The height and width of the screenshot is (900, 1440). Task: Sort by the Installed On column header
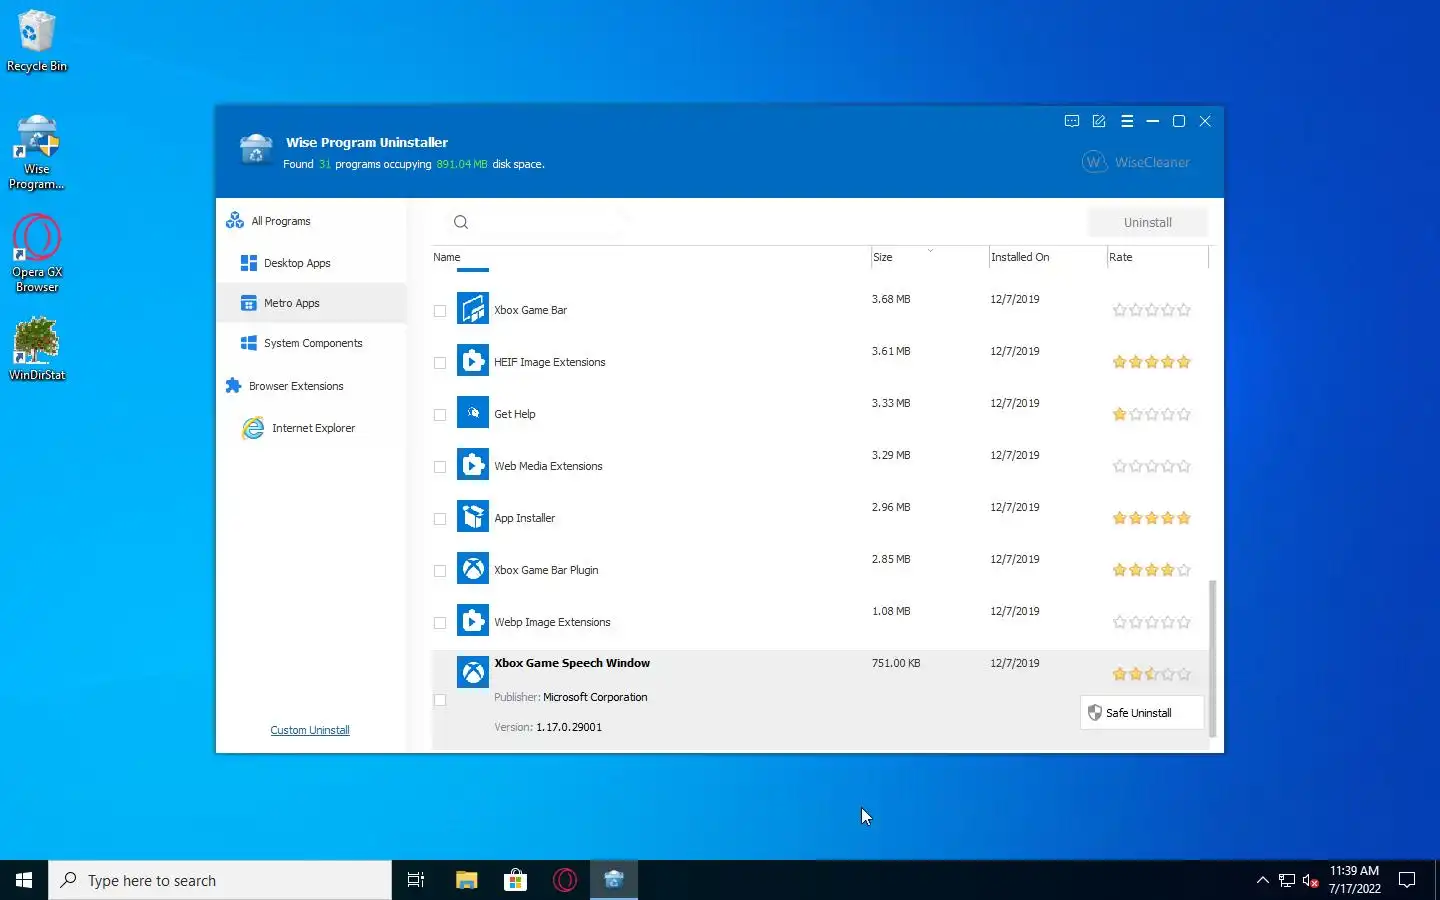coord(1047,257)
